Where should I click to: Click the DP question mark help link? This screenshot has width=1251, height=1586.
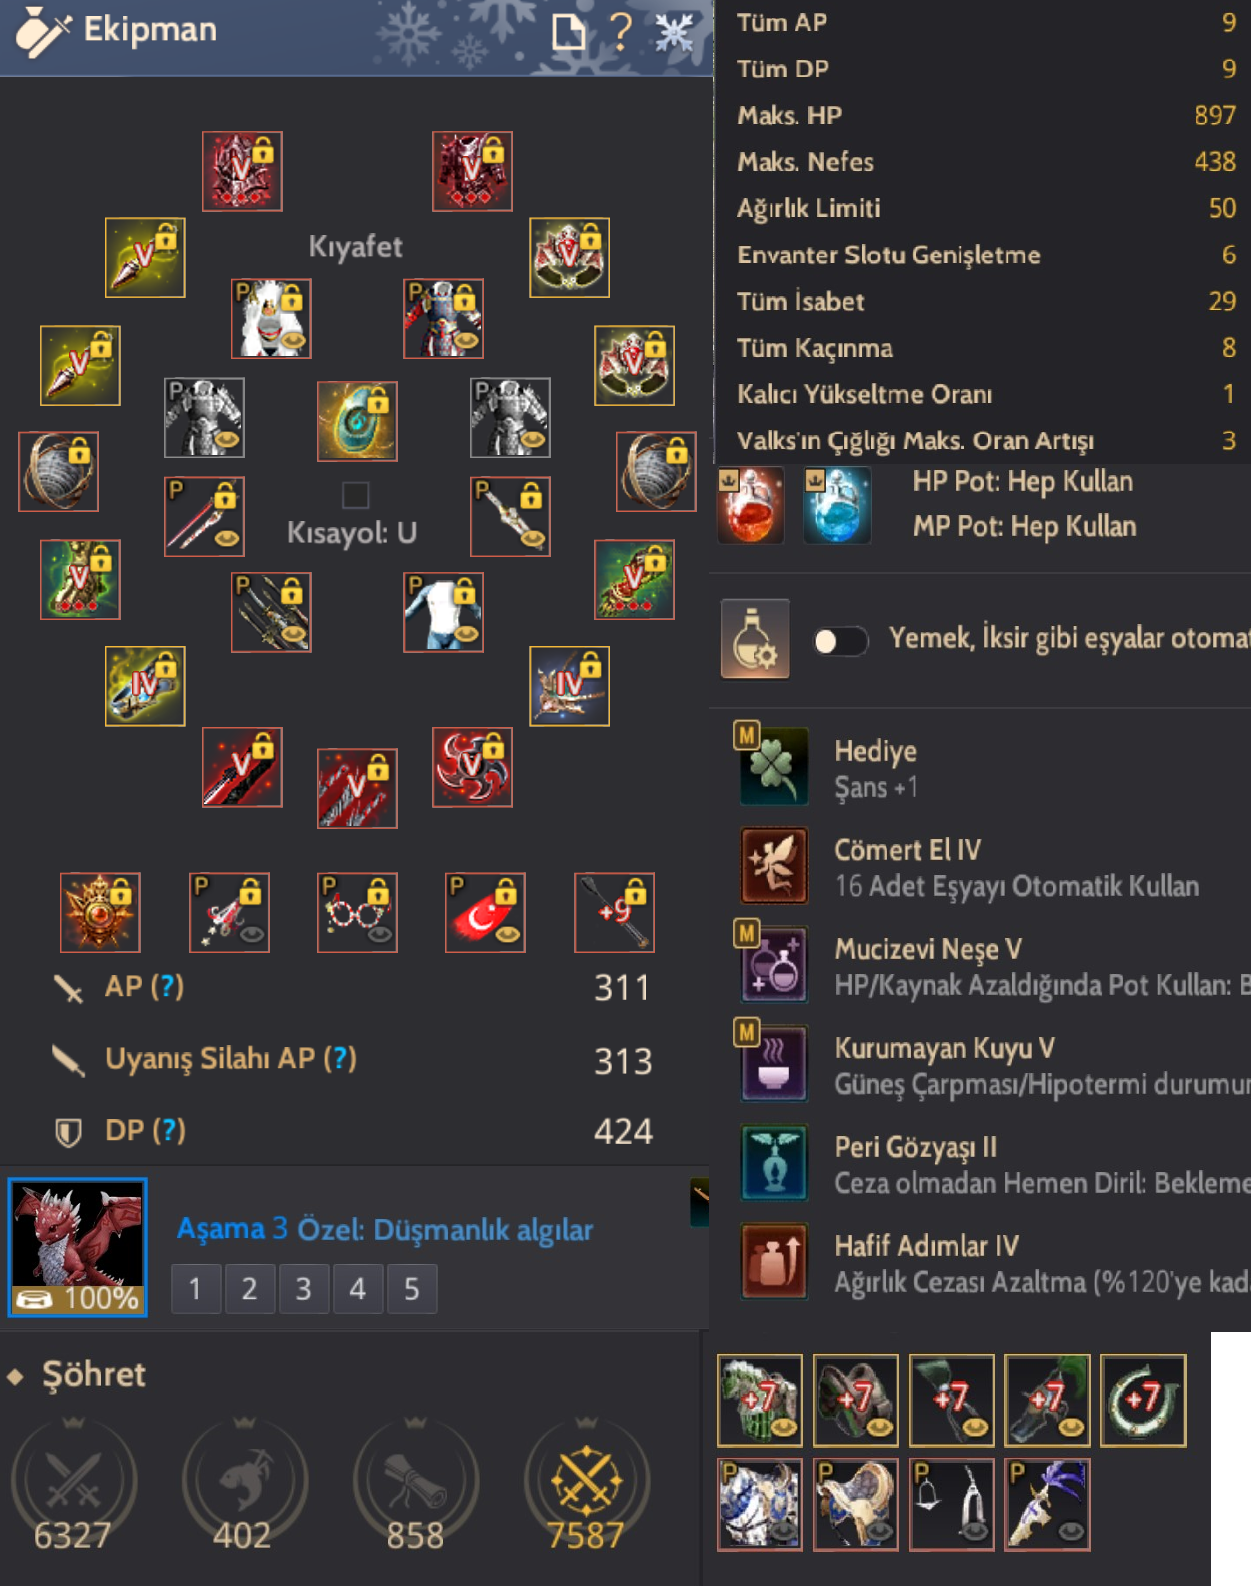169,1131
